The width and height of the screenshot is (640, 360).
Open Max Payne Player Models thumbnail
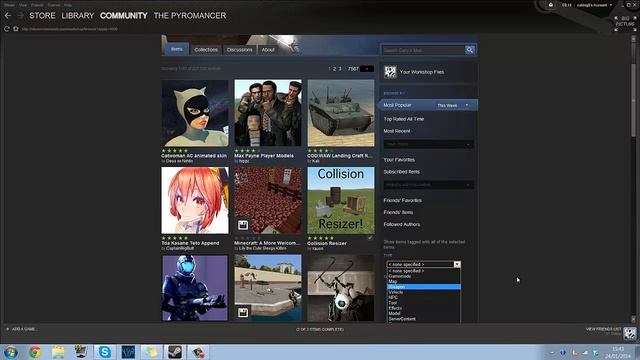(268, 113)
